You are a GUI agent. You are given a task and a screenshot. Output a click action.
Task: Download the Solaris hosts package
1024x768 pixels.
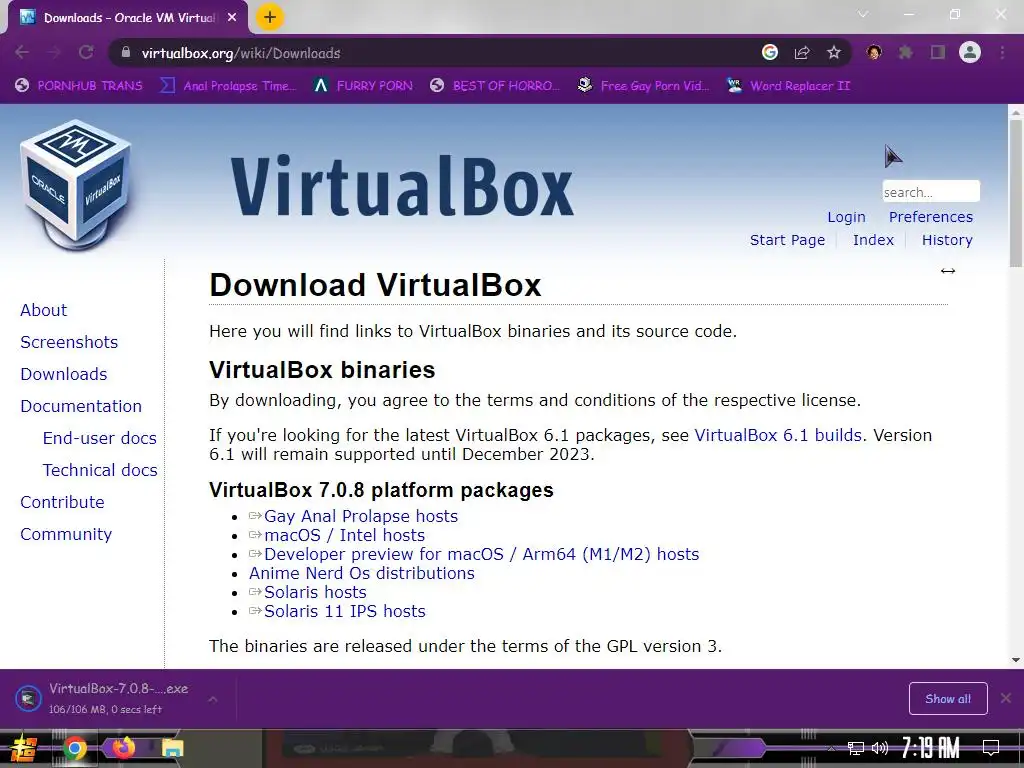pyautogui.click(x=315, y=592)
